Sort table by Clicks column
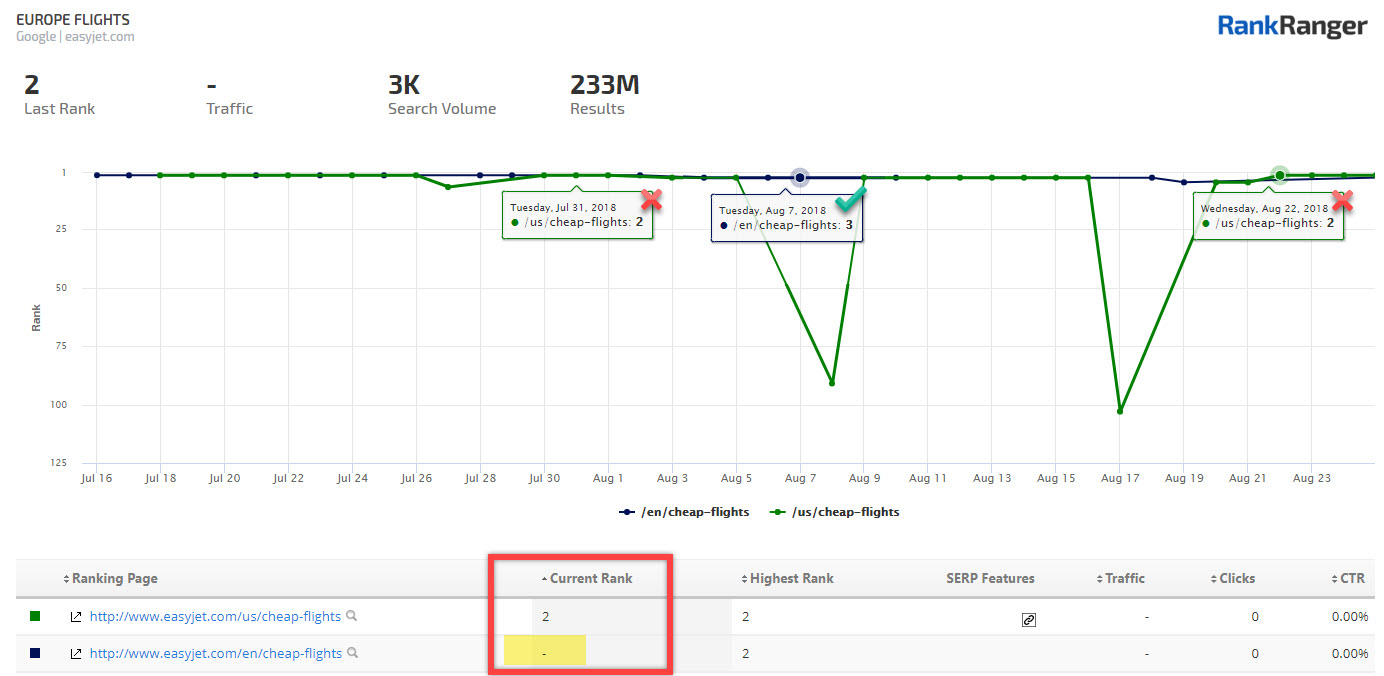Viewport: 1384px width, 676px height. (1232, 578)
